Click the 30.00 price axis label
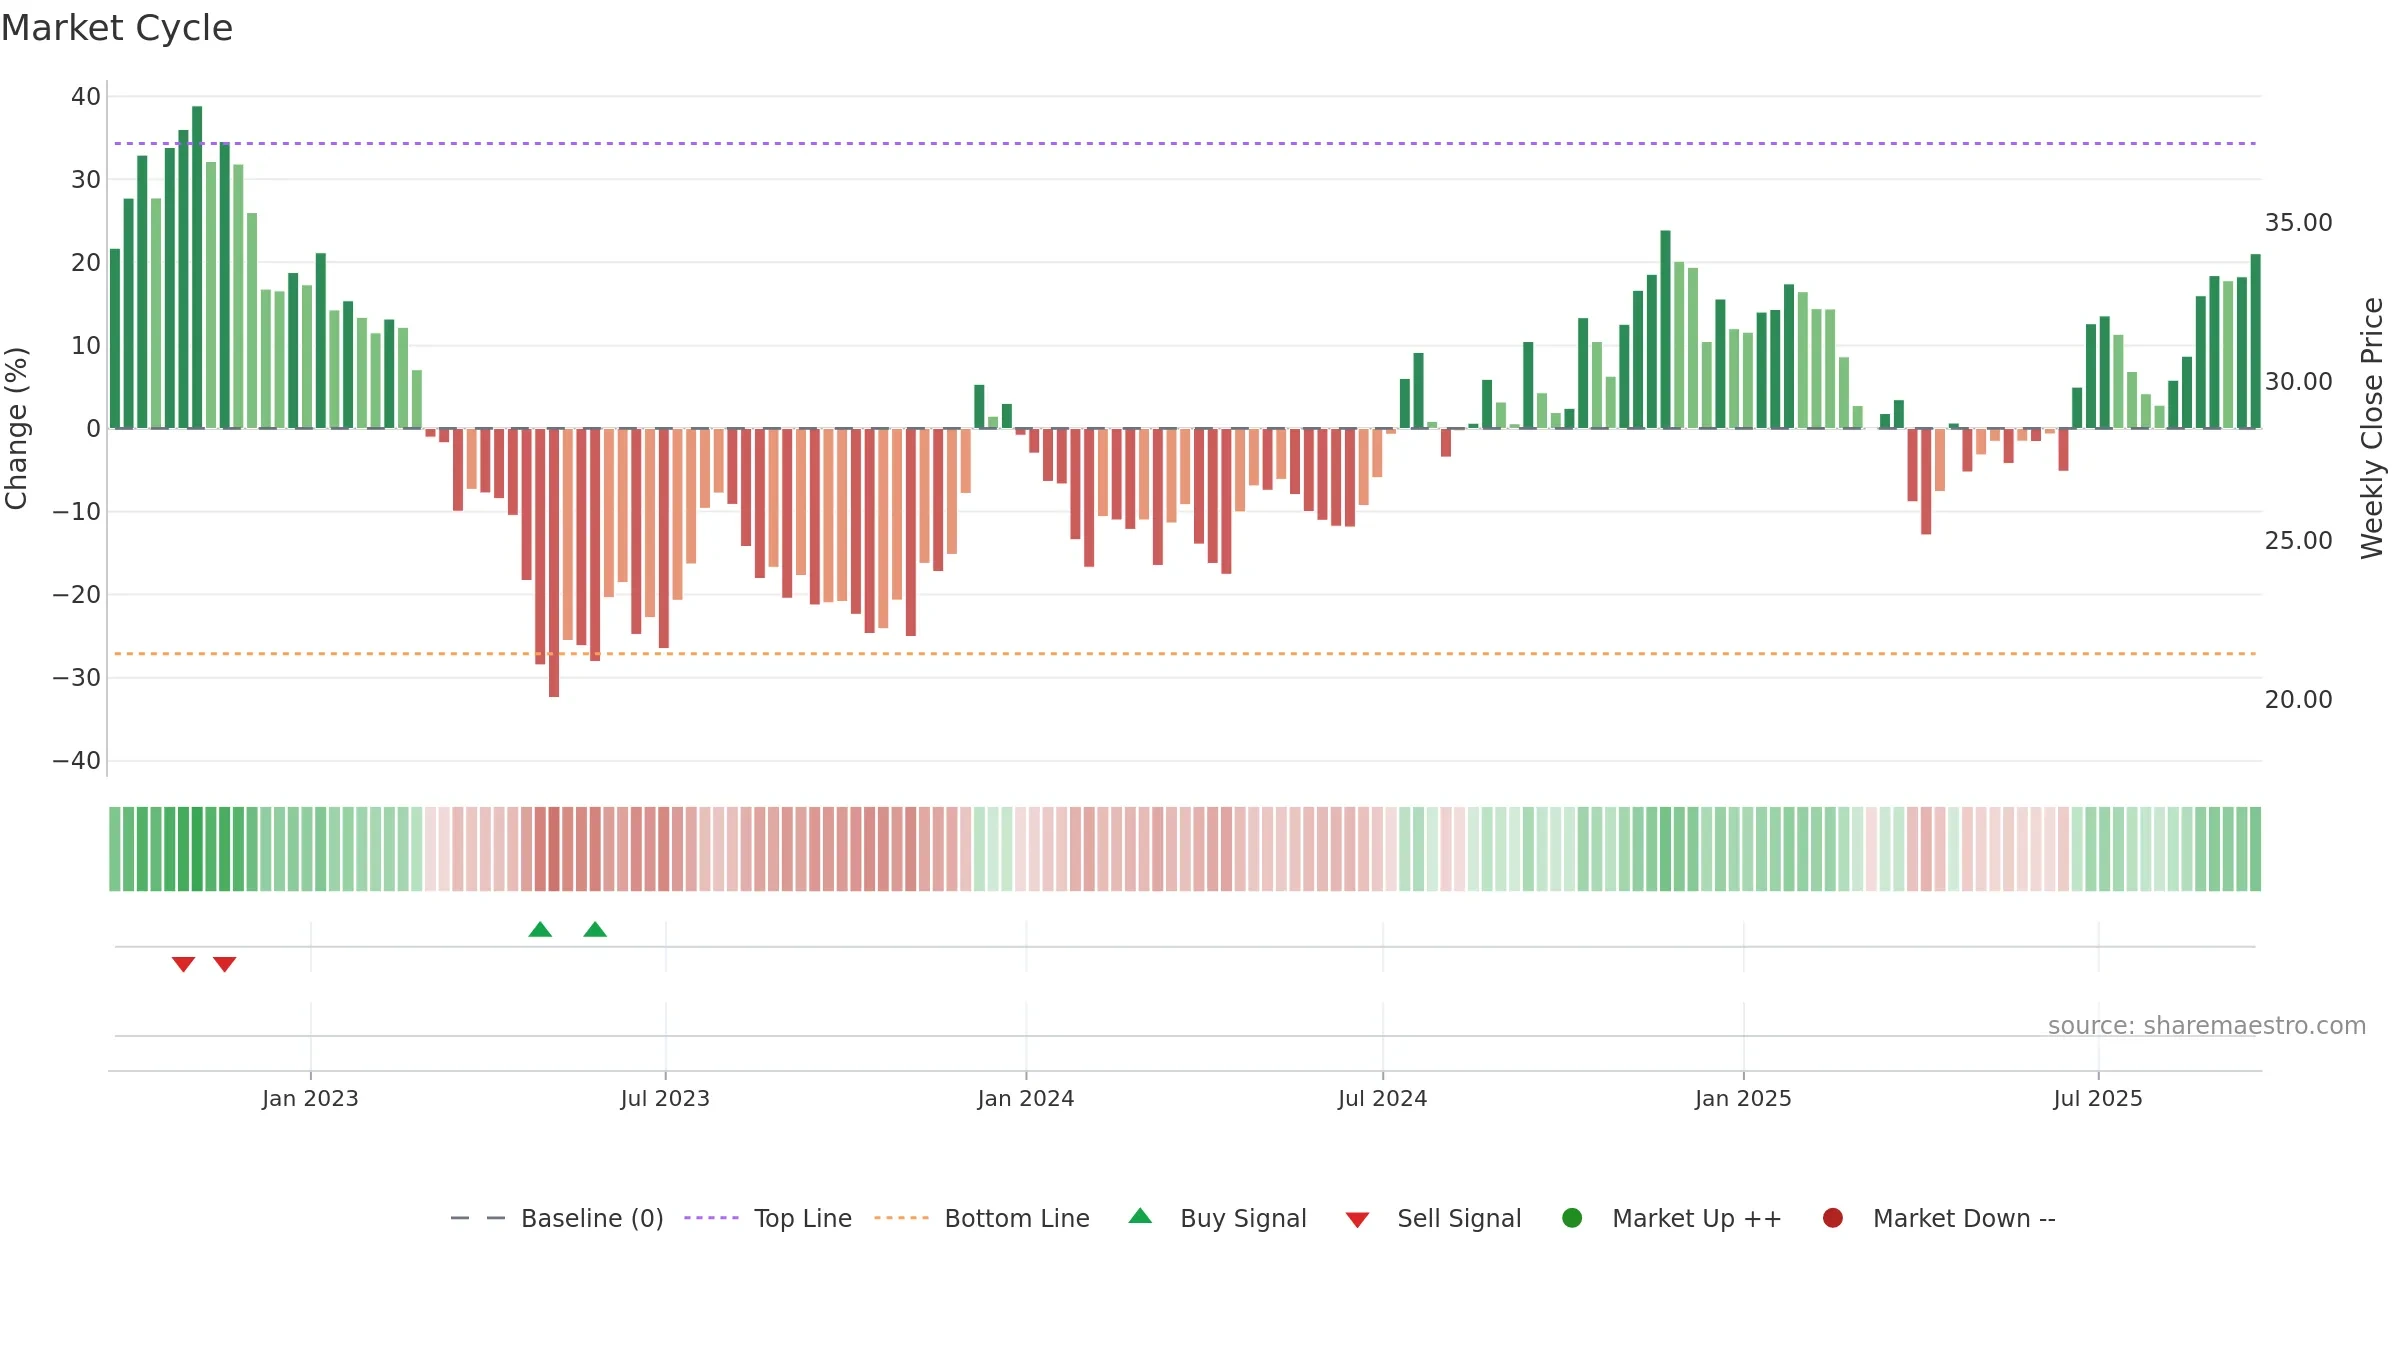 coord(2298,381)
